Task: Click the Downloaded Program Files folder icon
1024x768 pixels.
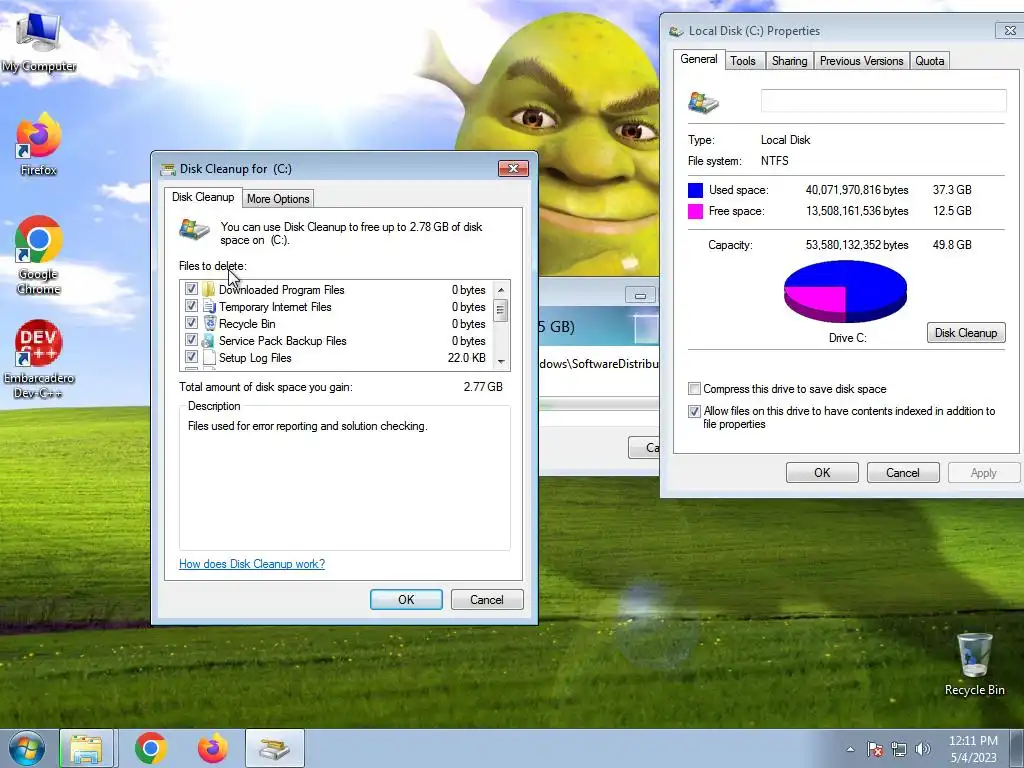Action: coord(209,289)
